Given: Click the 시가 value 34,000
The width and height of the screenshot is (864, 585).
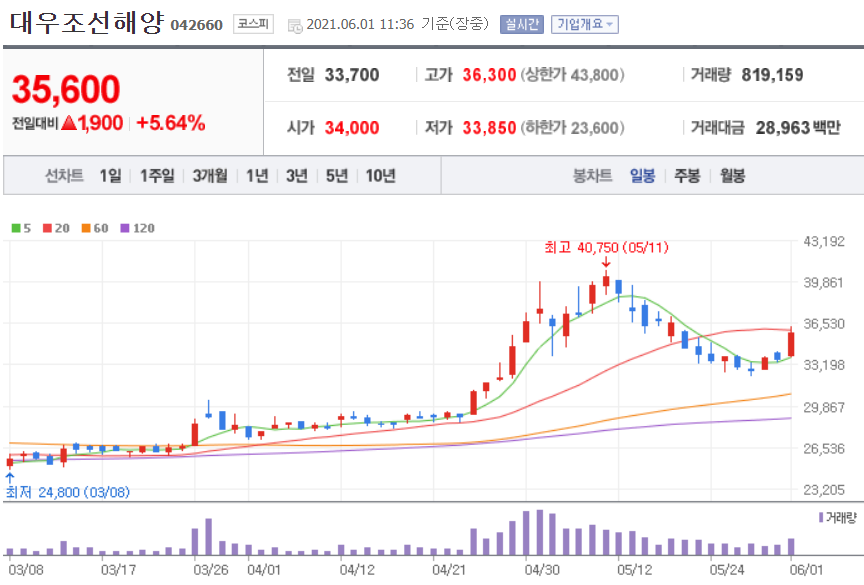Looking at the screenshot, I should click(352, 128).
